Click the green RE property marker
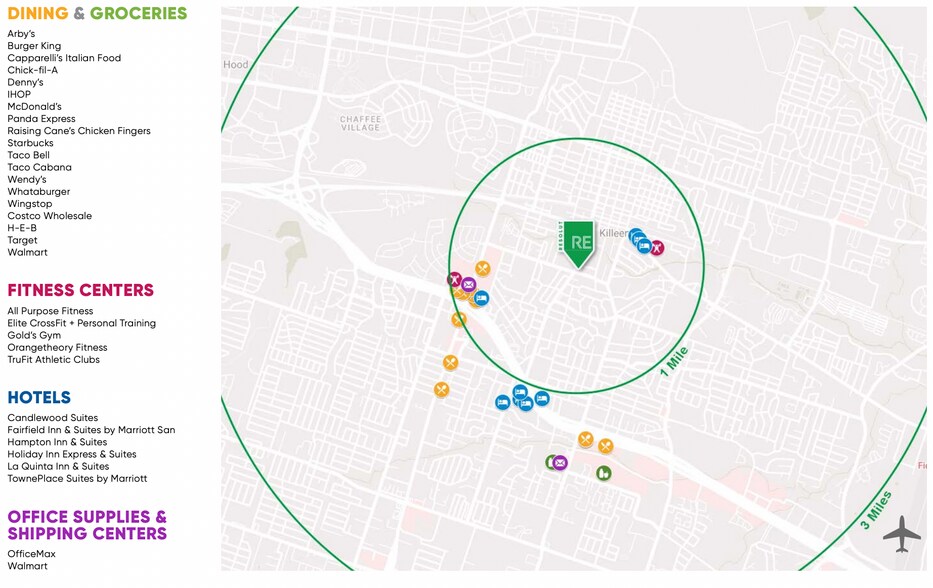Image resolution: width=933 pixels, height=588 pixels. (x=577, y=243)
